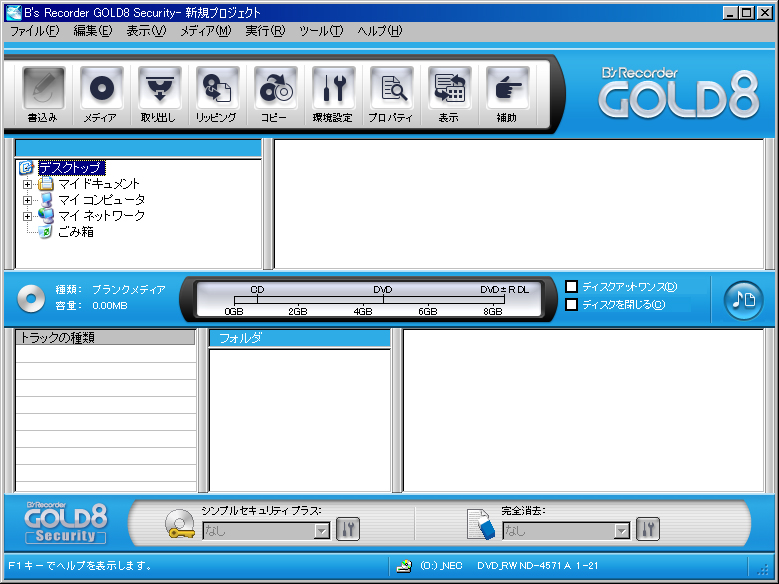Image resolution: width=779 pixels, height=584 pixels.
Task: Click the settings button beside 完全消去 dropdown
Action: (648, 530)
